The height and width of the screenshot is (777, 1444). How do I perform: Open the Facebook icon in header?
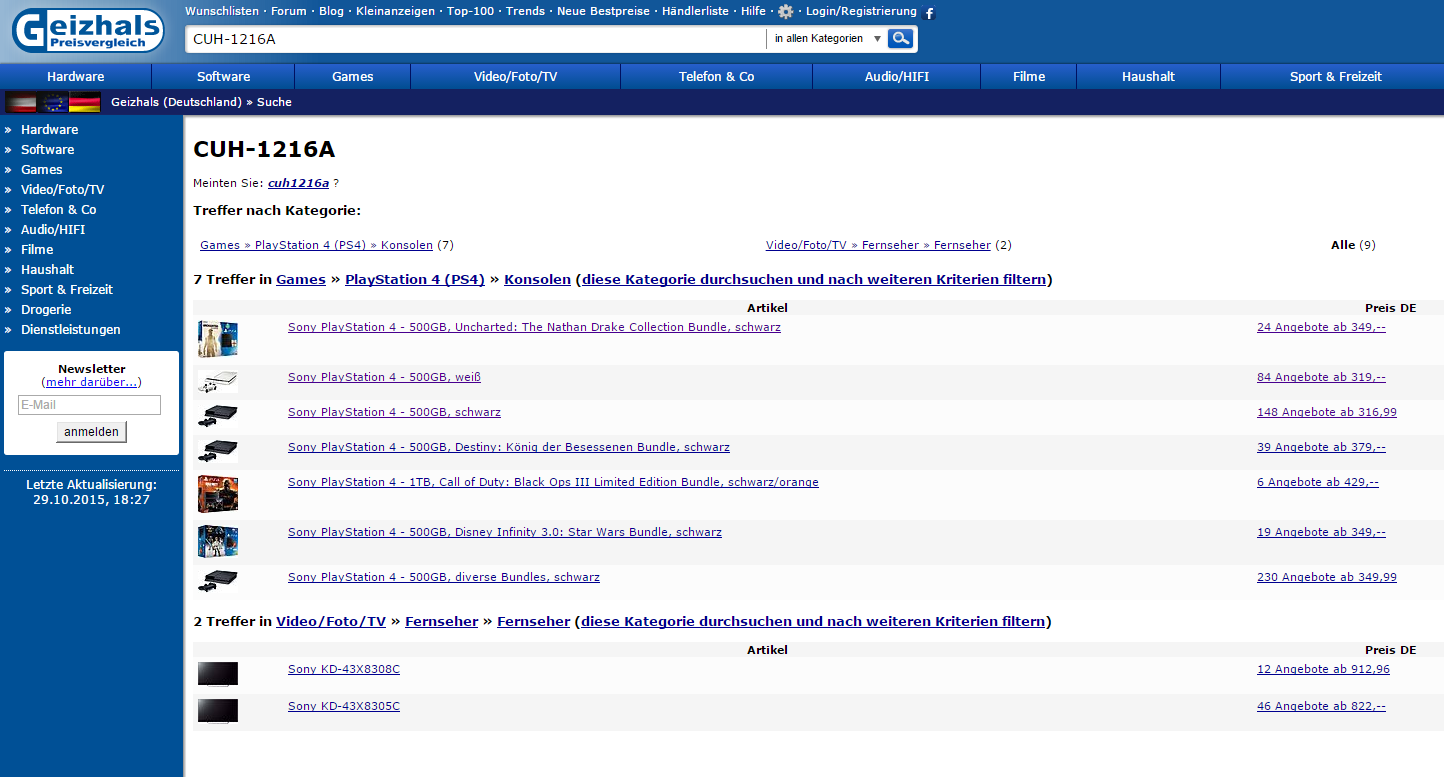pos(929,13)
